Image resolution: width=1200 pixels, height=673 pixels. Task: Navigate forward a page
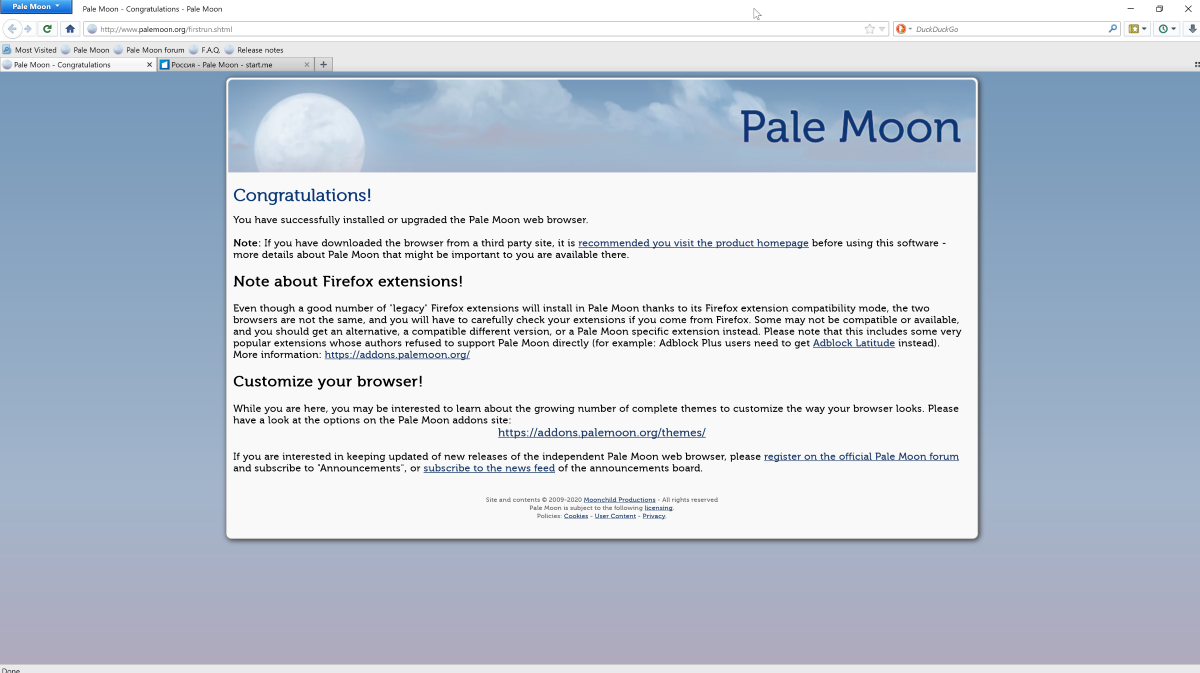[x=27, y=28]
